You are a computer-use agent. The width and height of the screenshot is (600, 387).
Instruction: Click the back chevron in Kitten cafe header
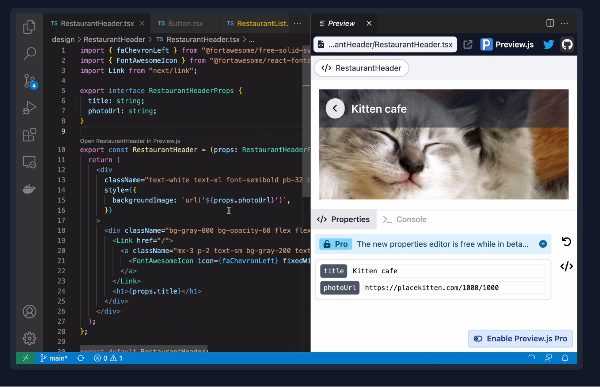335,108
